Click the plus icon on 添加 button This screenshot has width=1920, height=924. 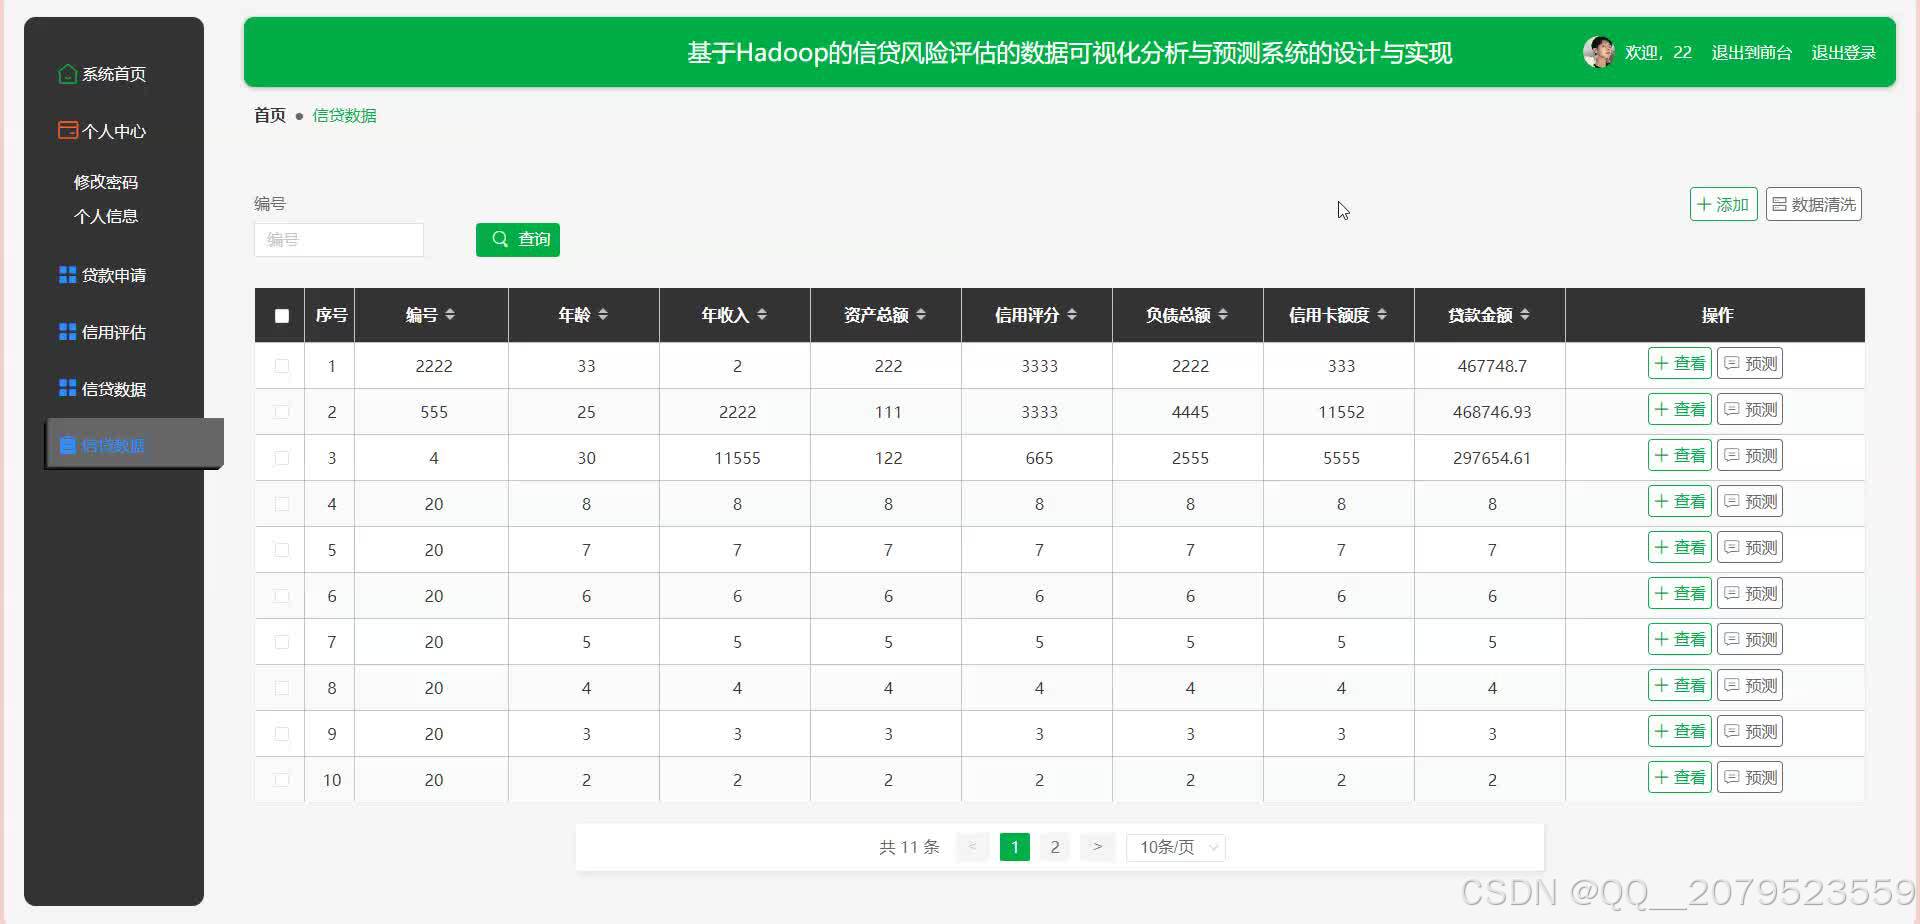coord(1706,204)
